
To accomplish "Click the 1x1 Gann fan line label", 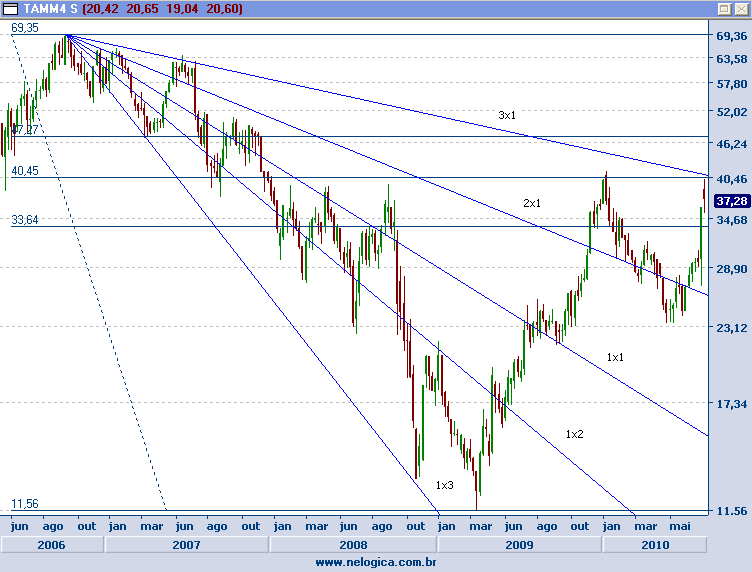I will click(615, 357).
